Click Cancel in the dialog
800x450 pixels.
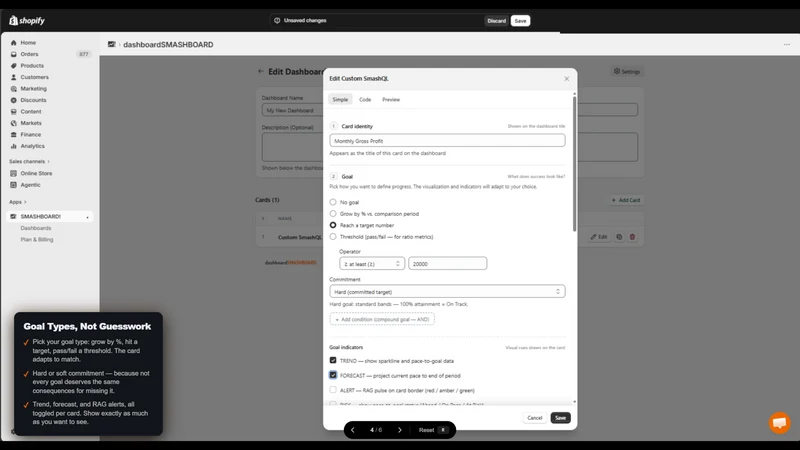pyautogui.click(x=534, y=418)
